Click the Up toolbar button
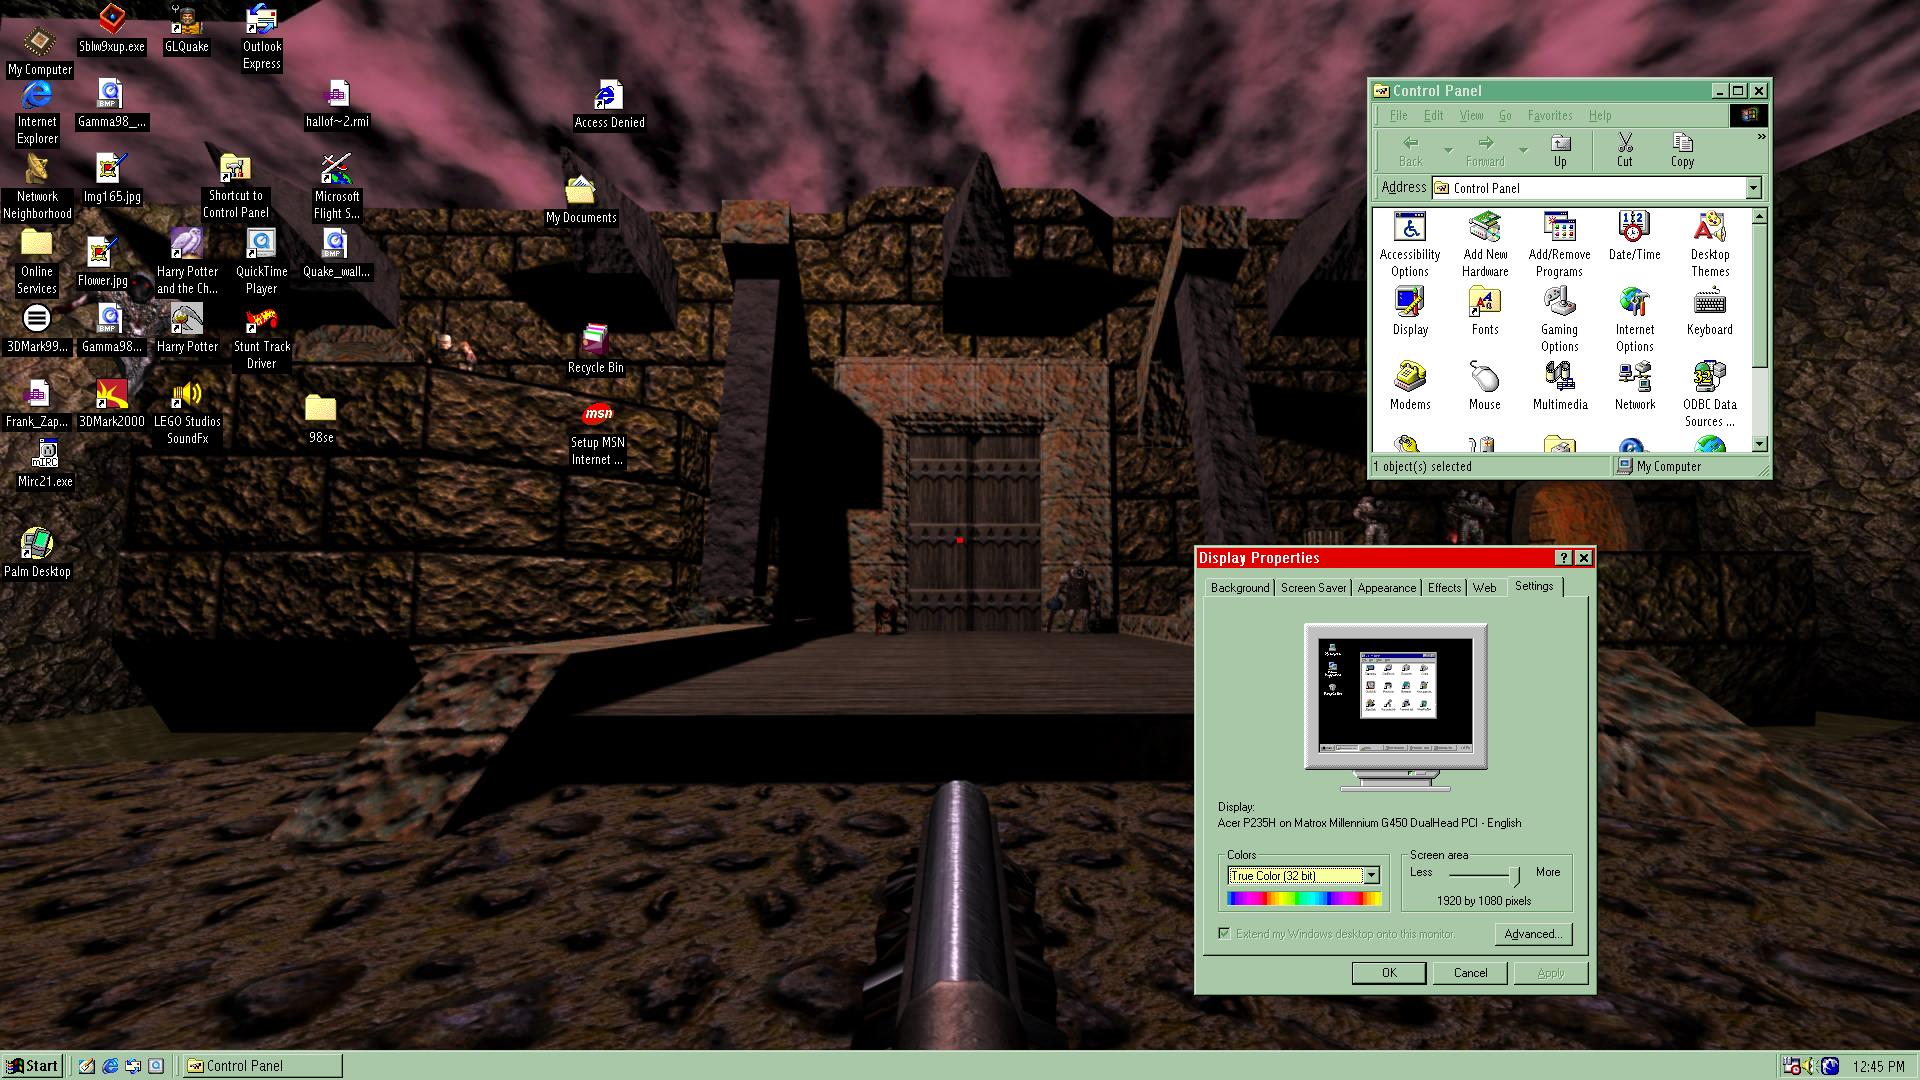Image resolution: width=1920 pixels, height=1080 pixels. pos(1560,150)
